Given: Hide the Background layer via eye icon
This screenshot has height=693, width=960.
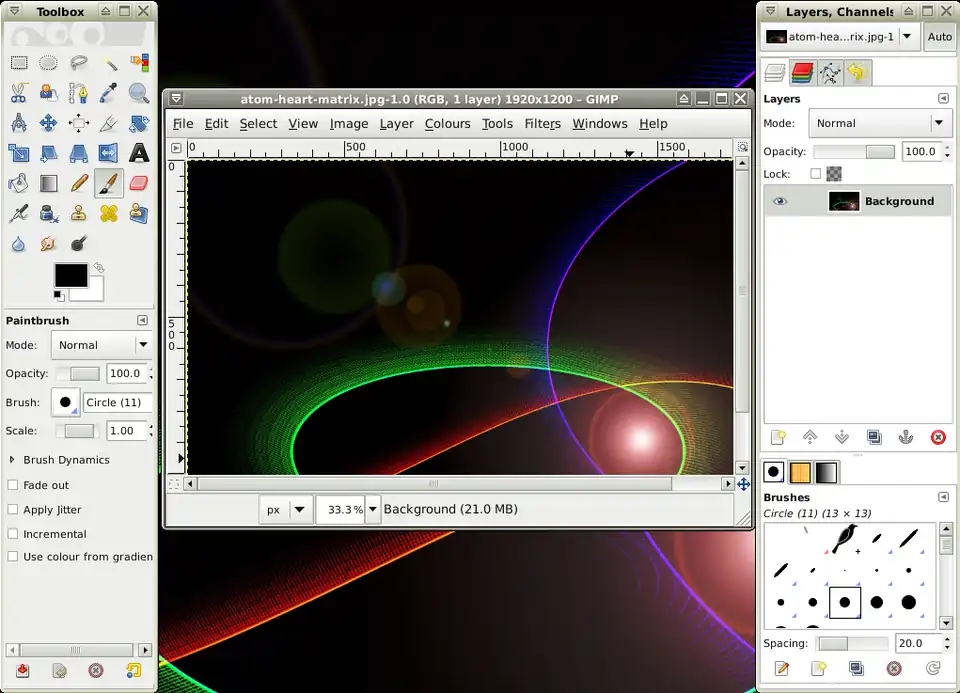Looking at the screenshot, I should coord(780,201).
